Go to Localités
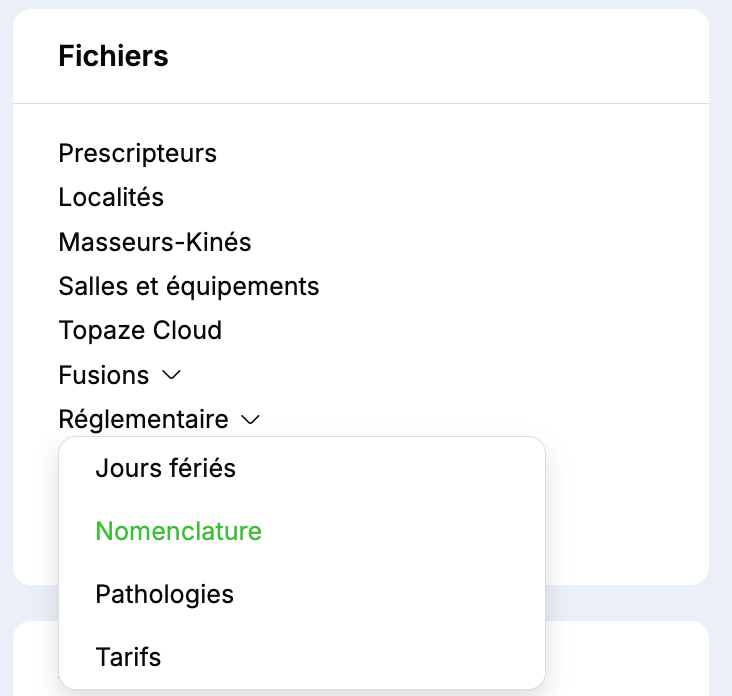This screenshot has width=732, height=696. 111,198
